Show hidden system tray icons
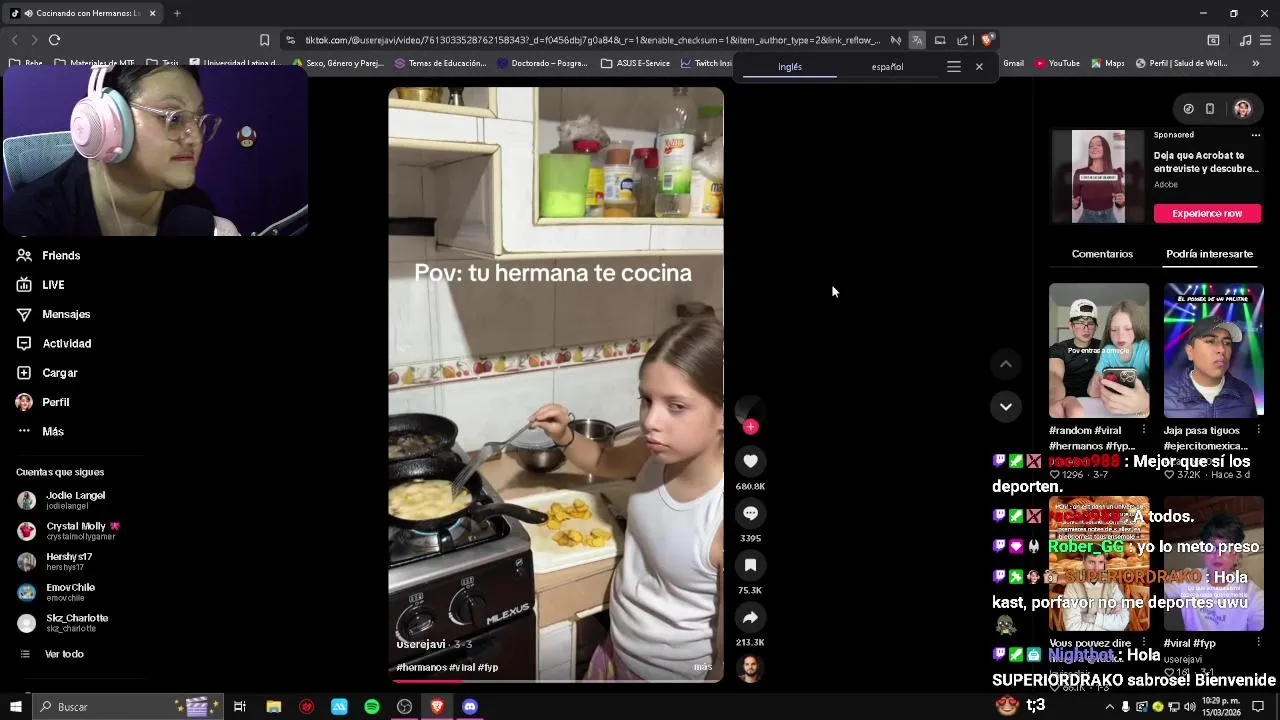This screenshot has width=1280, height=720. pyautogui.click(x=1109, y=707)
